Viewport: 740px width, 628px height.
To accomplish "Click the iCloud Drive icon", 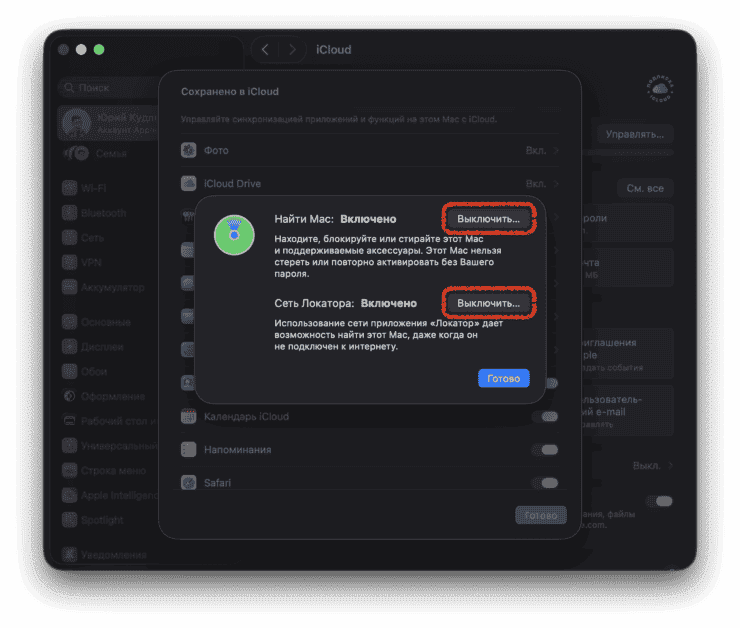I will 189,184.
